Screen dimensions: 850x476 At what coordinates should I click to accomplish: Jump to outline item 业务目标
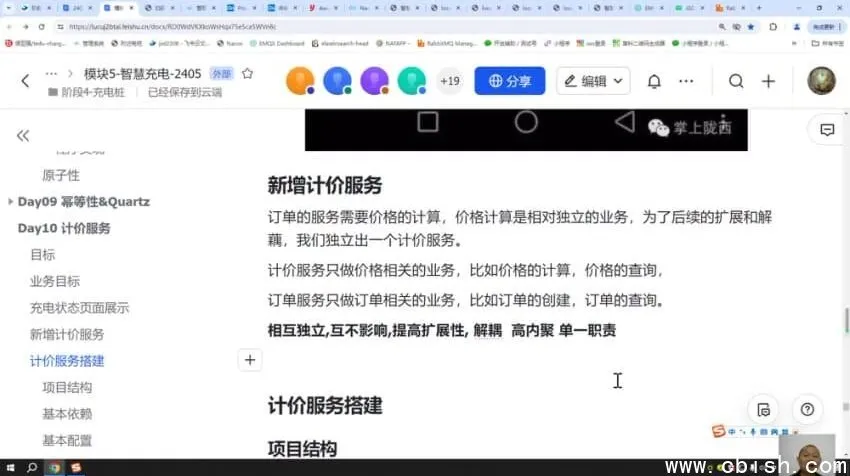[x=55, y=281]
